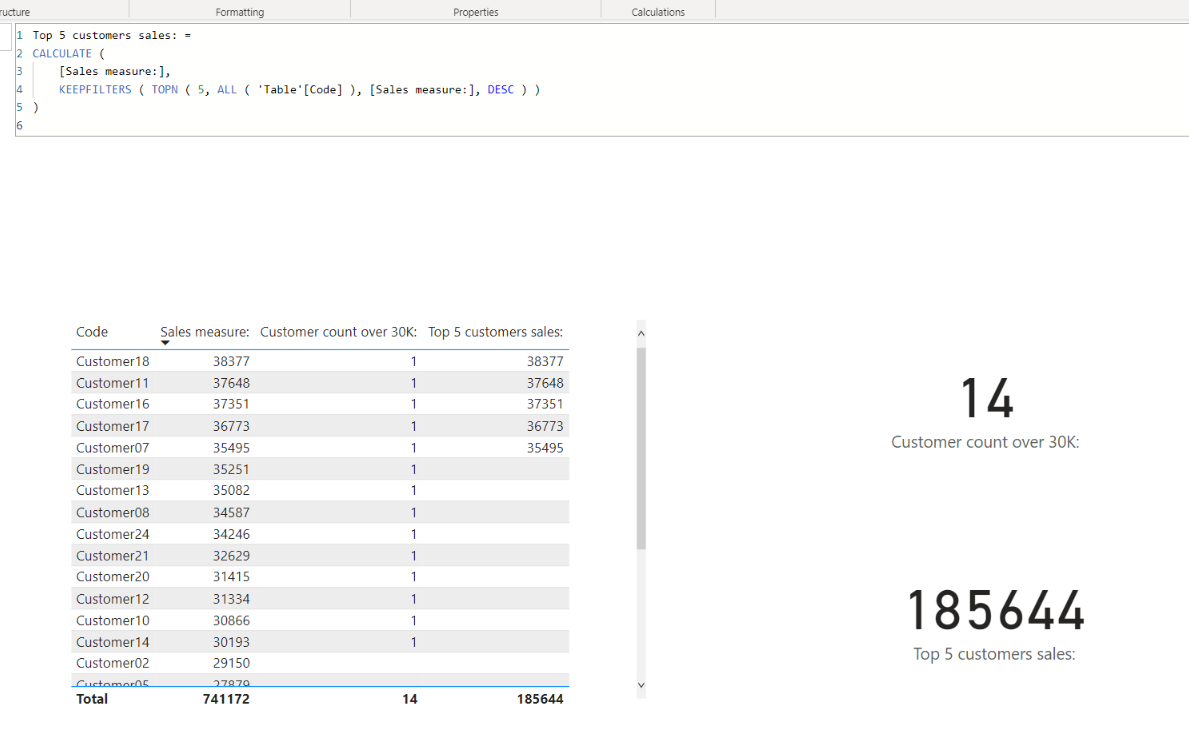Click ALL function in formula line 4
This screenshot has width=1189, height=754.
coord(227,90)
